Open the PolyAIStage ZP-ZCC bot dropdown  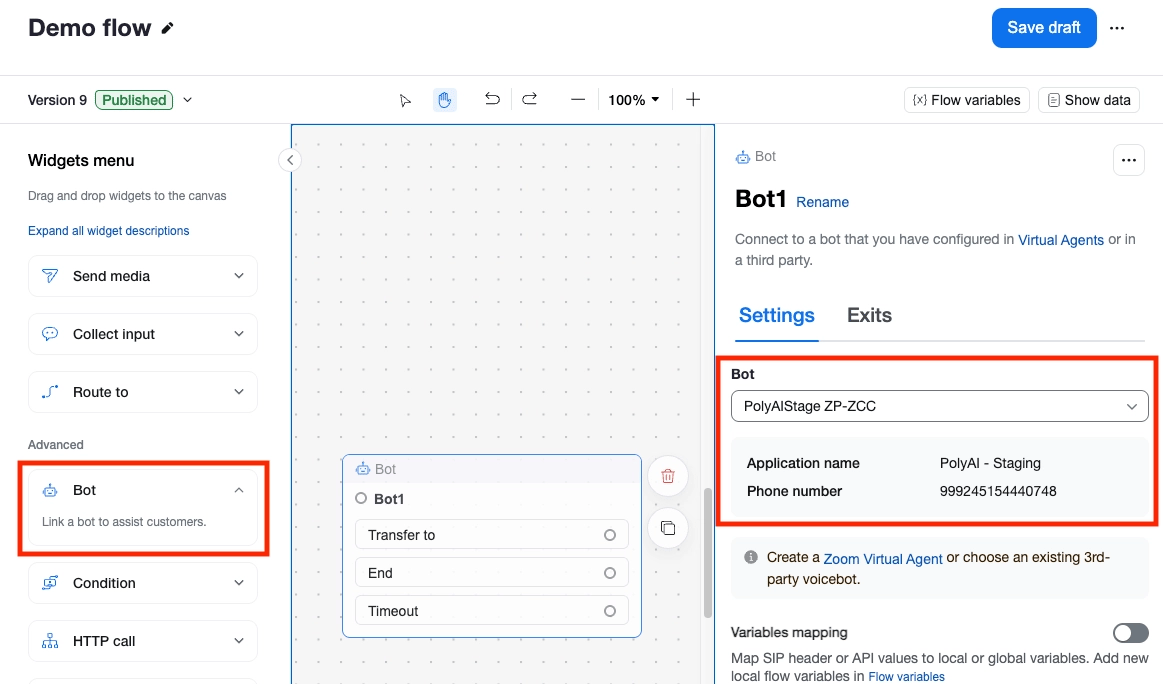click(939, 407)
